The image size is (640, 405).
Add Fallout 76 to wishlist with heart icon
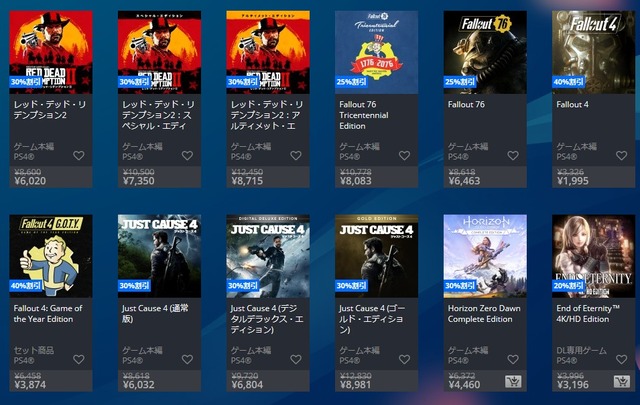[x=513, y=156]
